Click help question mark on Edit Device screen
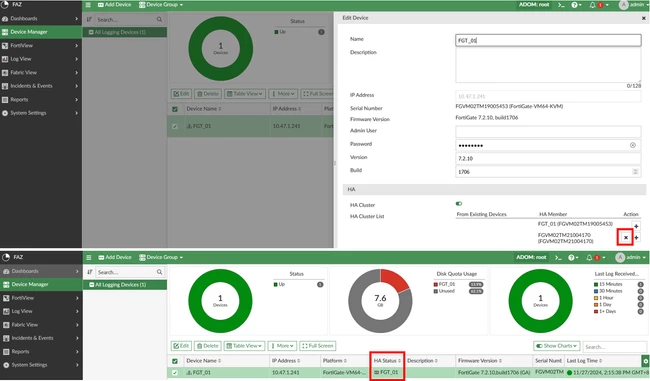650x381 pixels. coord(575,5)
